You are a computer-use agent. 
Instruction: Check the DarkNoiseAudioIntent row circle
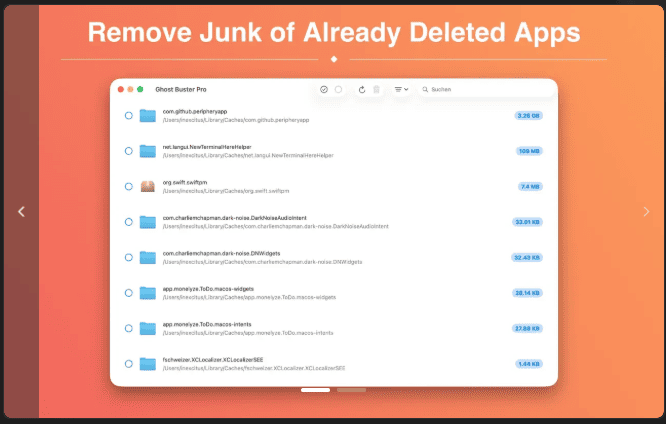coord(128,222)
